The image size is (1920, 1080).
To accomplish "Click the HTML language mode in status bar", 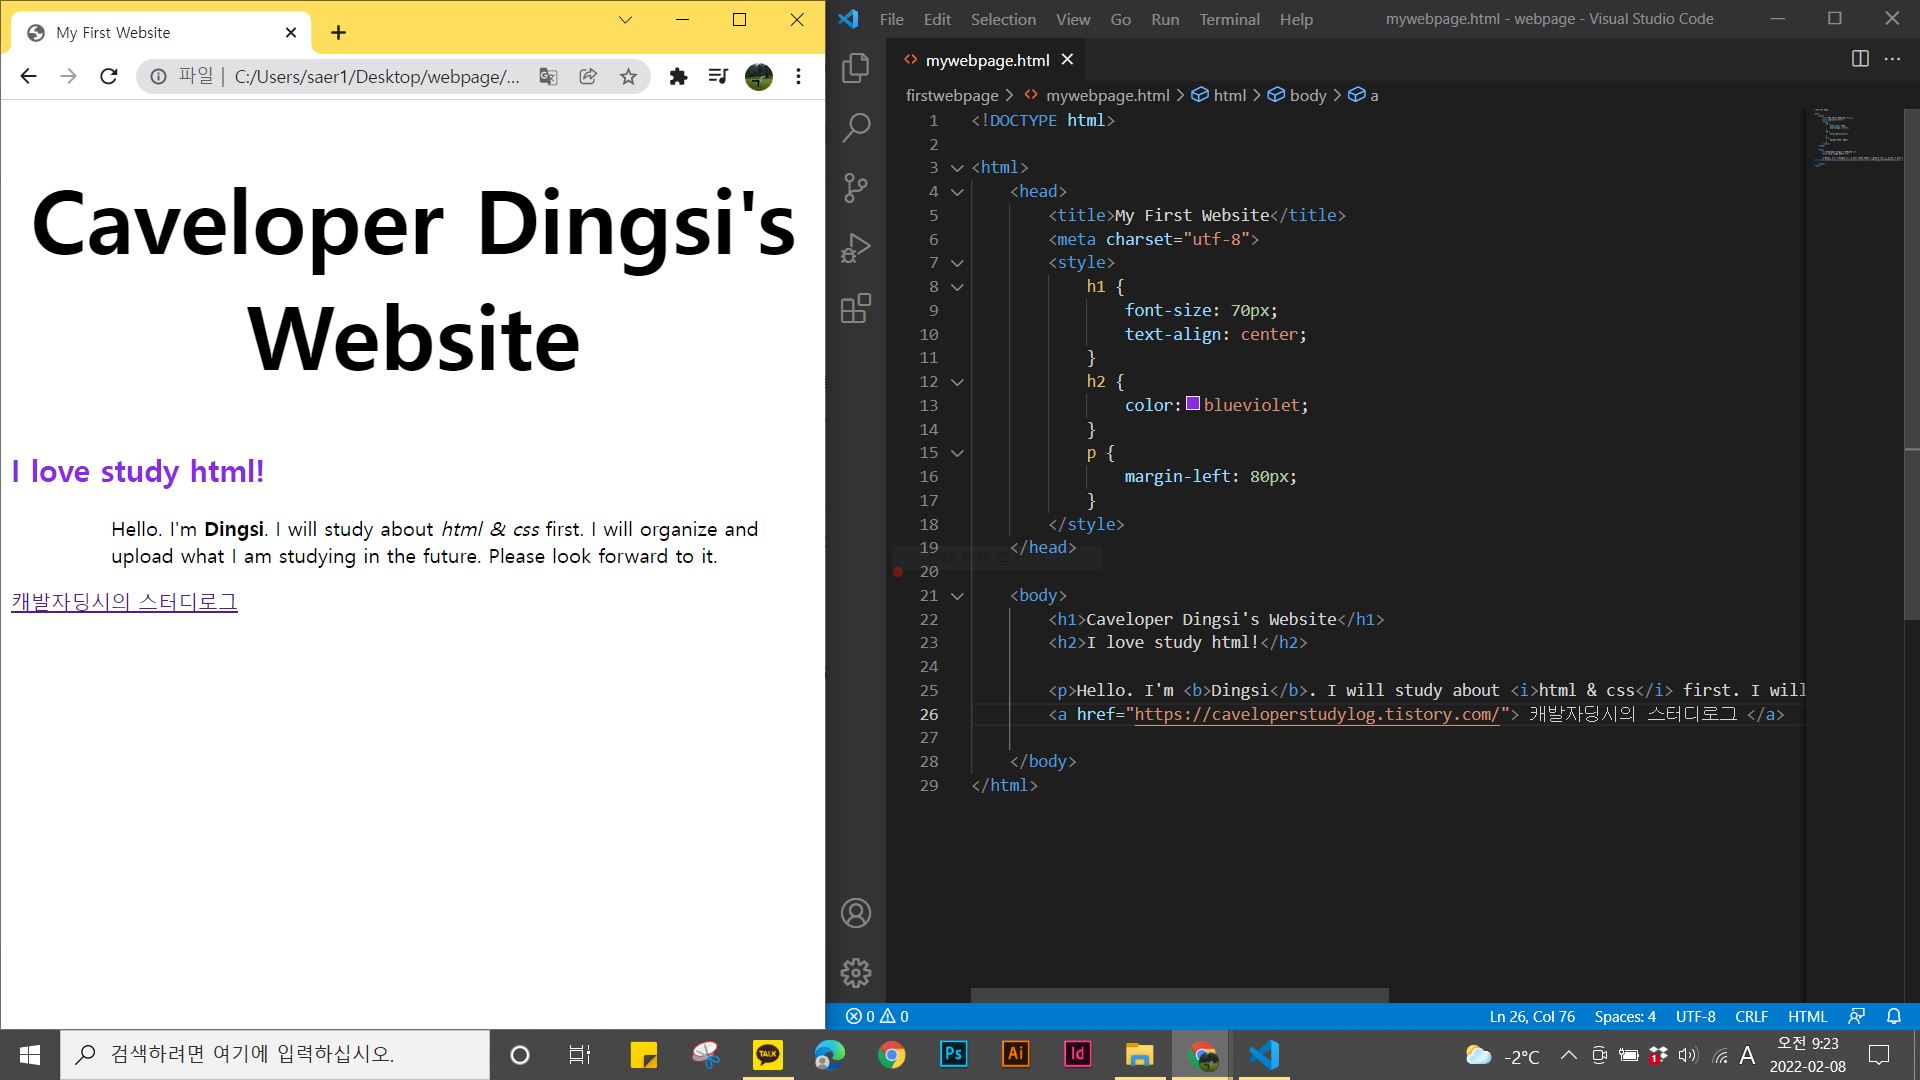I will 1807,1016.
